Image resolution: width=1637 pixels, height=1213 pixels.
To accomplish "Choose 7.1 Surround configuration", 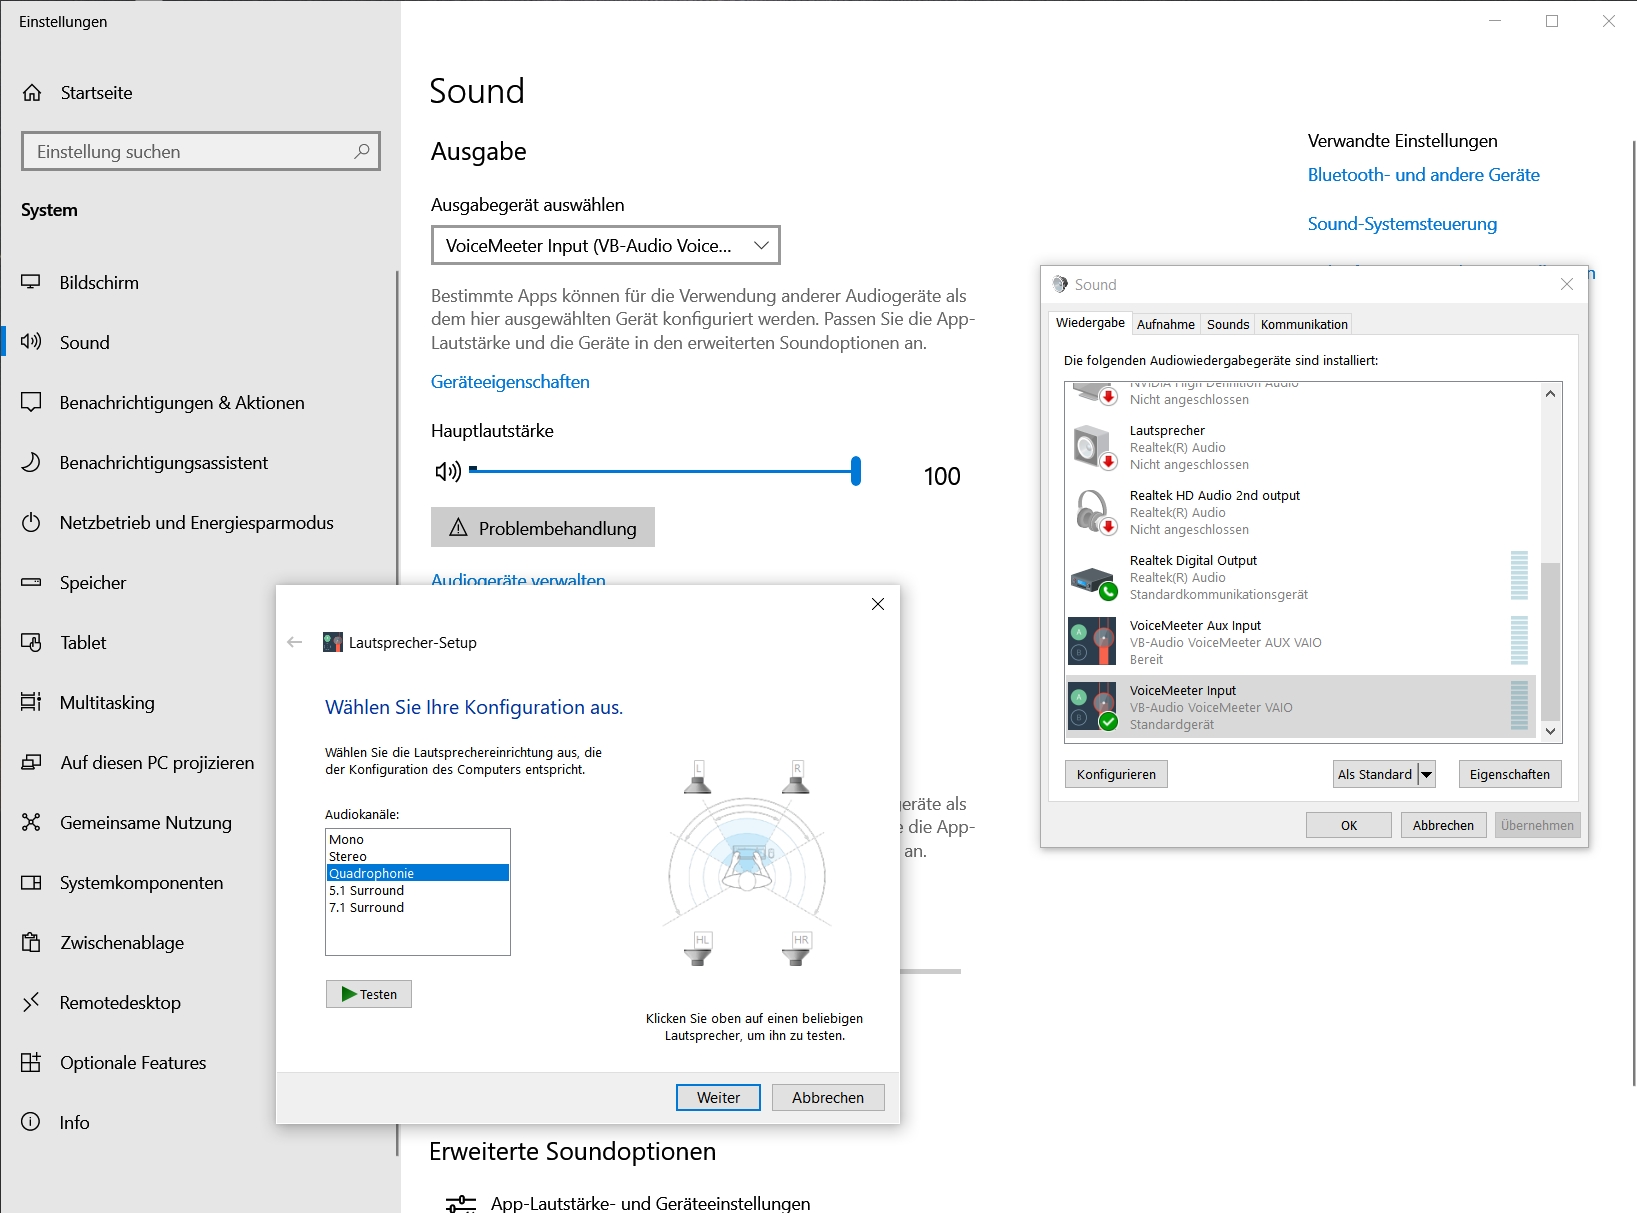I will (418, 908).
